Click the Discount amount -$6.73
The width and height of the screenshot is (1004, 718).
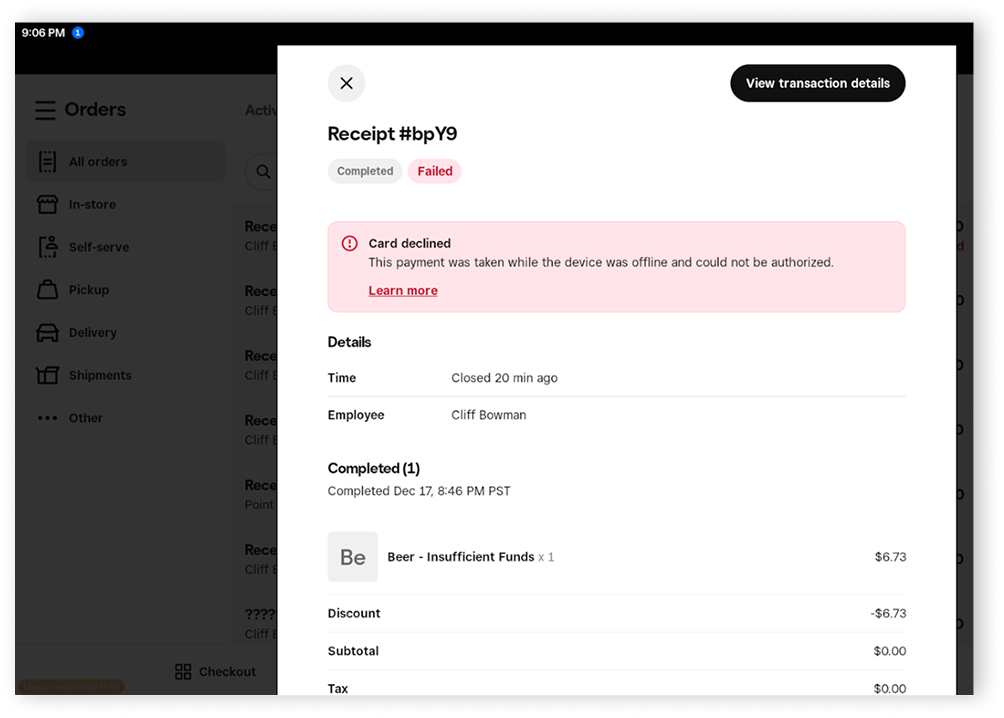tap(888, 613)
